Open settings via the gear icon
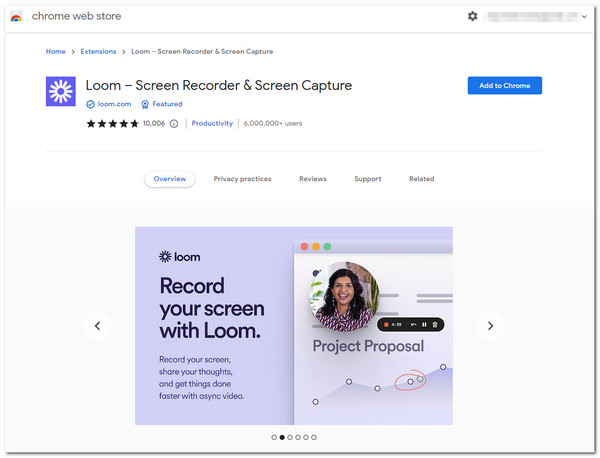 tap(473, 16)
